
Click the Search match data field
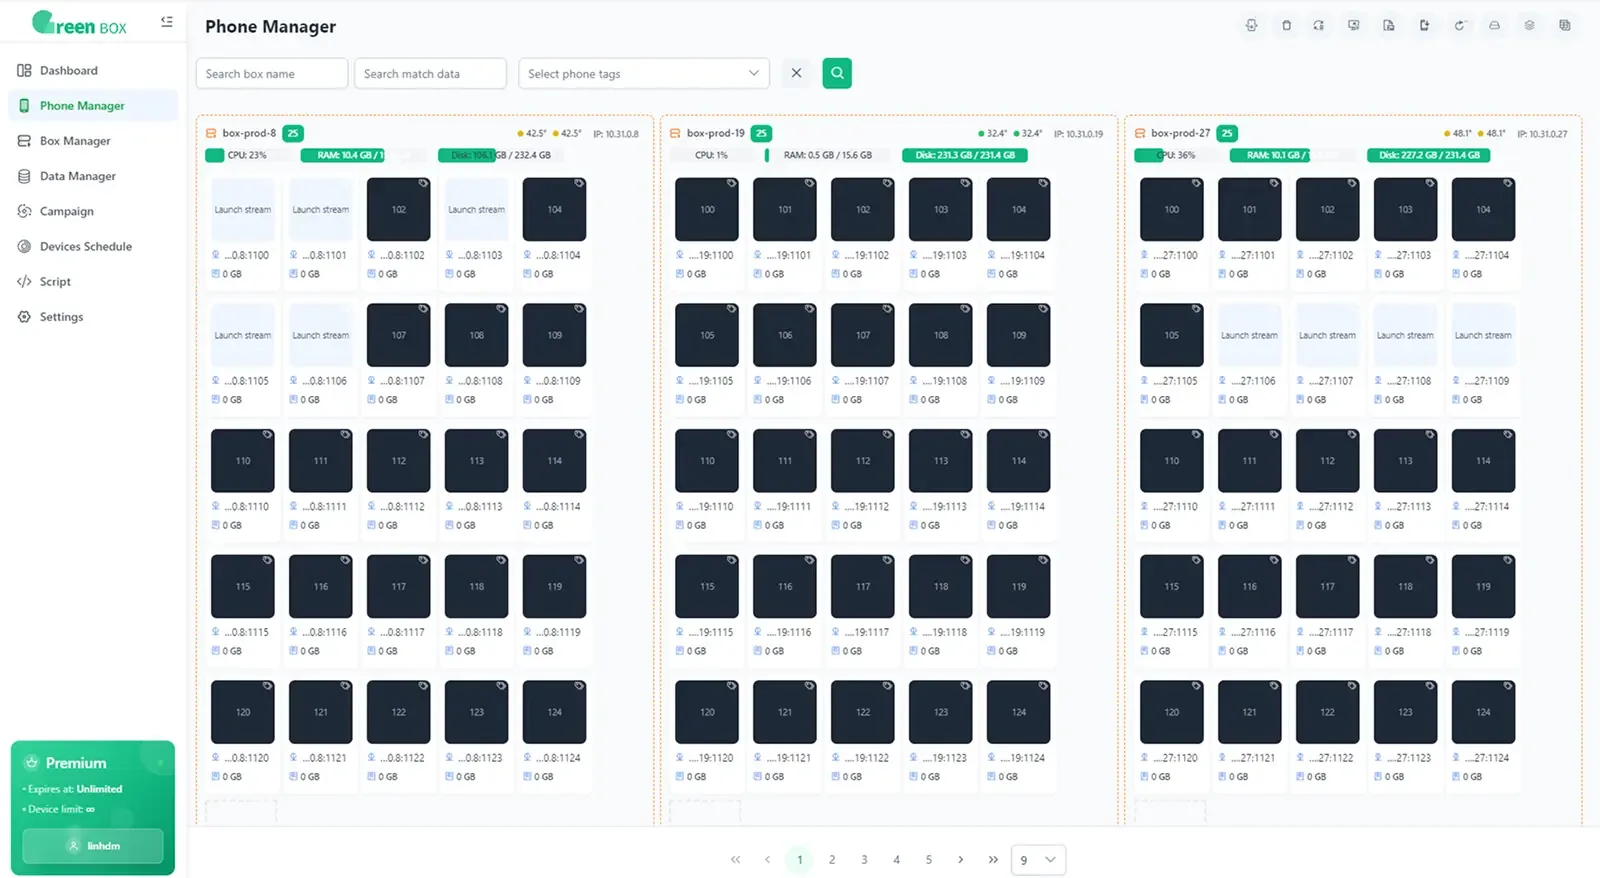point(430,73)
